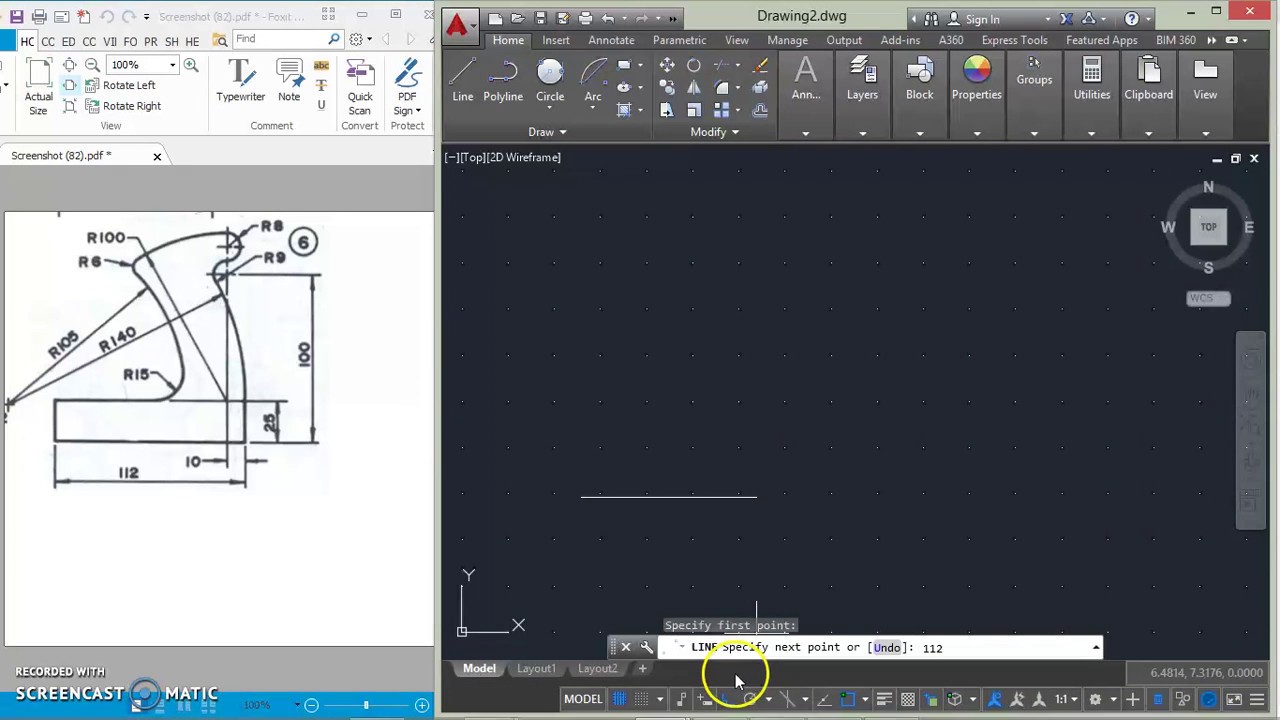This screenshot has width=1280, height=720.
Task: Click the Open file icon in AutoCAD toolbar
Action: point(518,18)
